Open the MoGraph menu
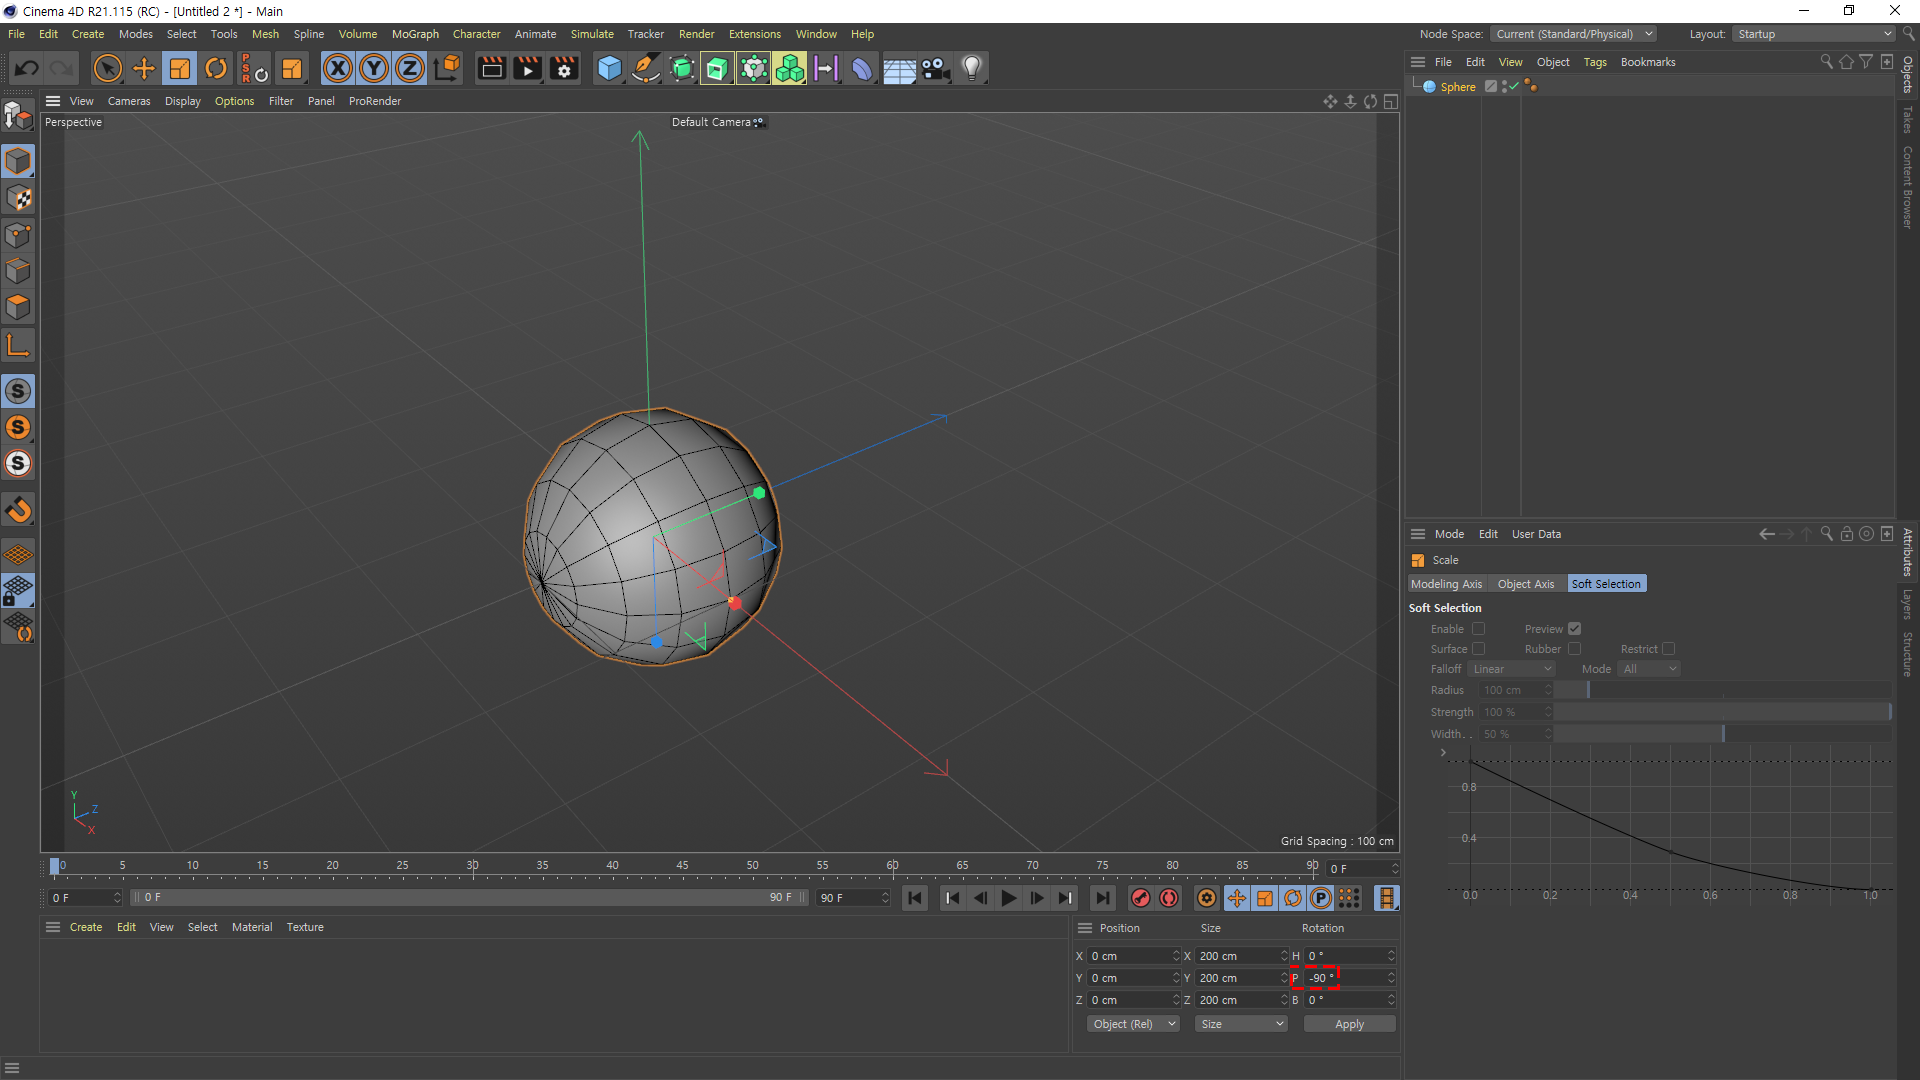Image resolution: width=1920 pixels, height=1080 pixels. tap(415, 34)
